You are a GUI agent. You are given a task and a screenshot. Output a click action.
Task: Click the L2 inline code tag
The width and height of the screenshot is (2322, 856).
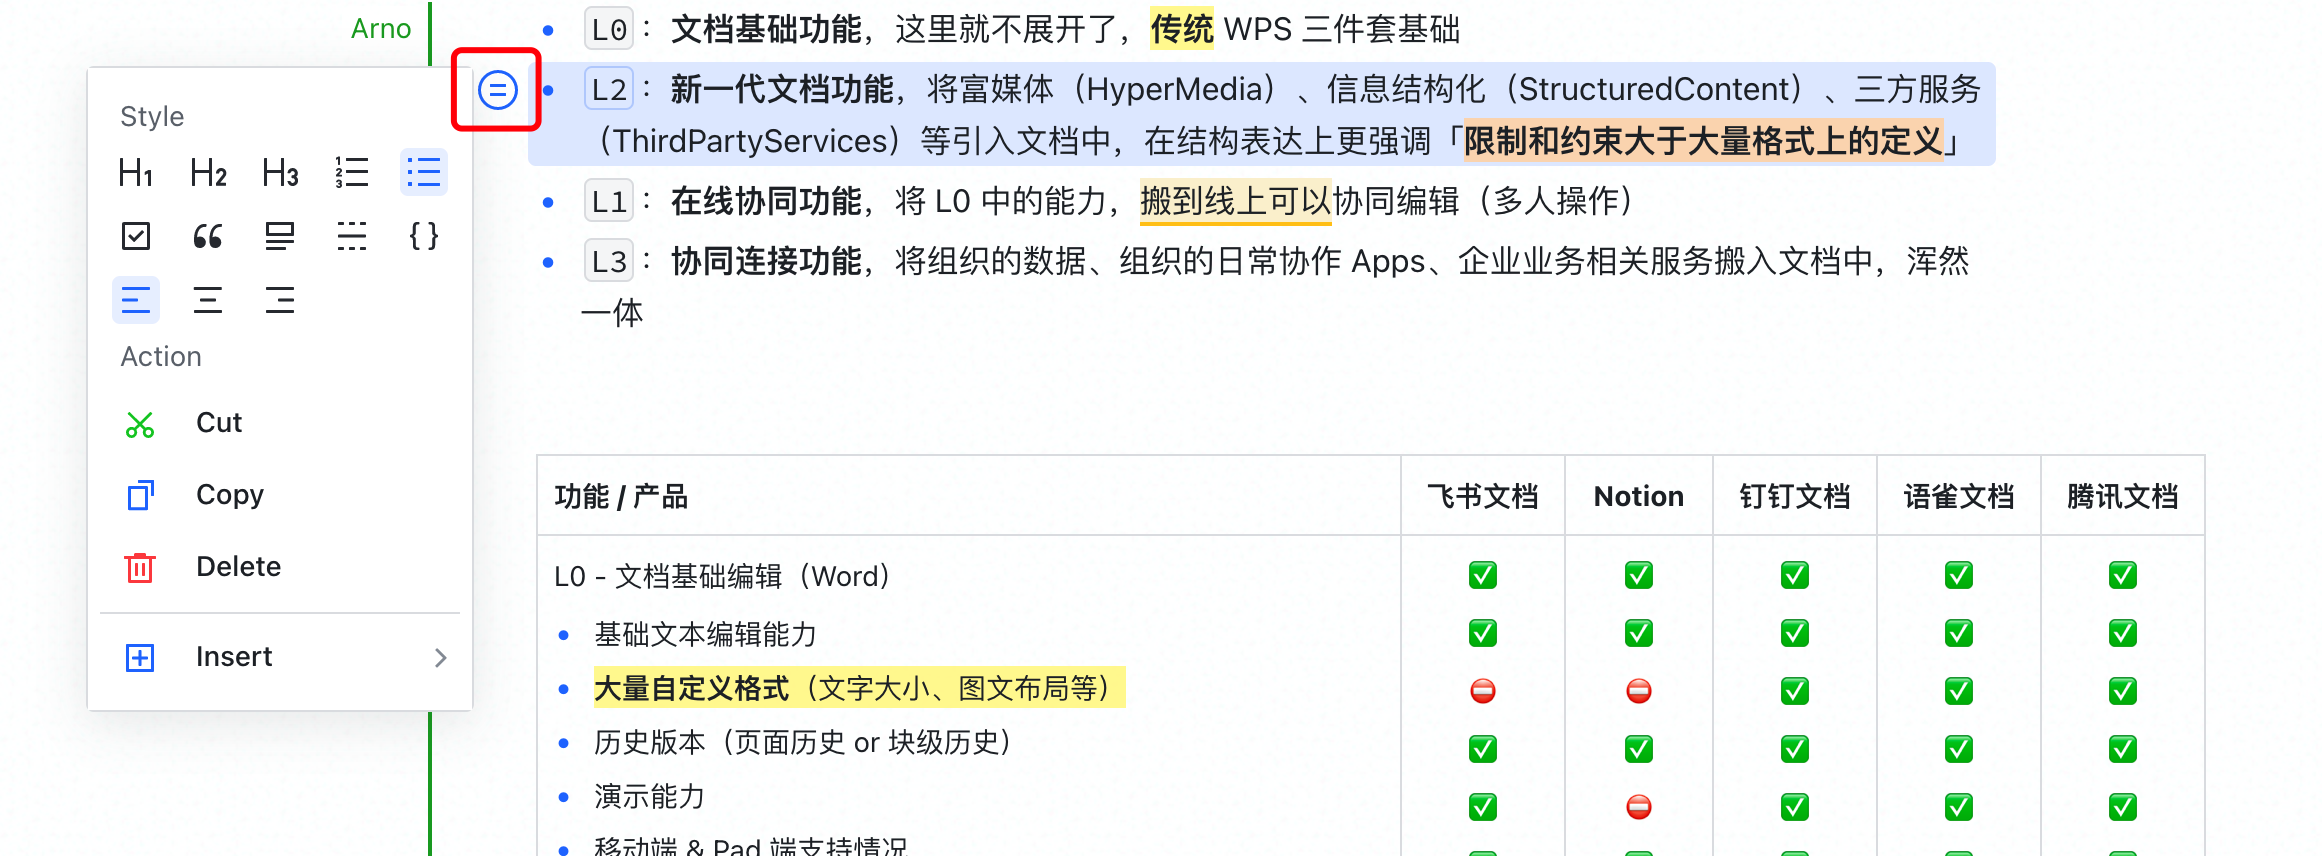click(x=609, y=90)
